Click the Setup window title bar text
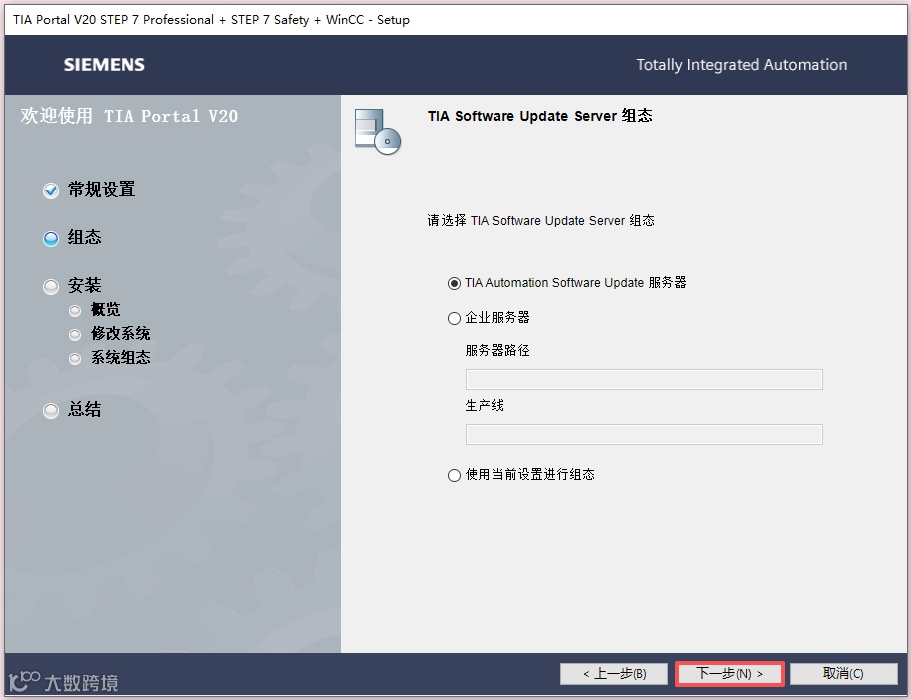 [211, 20]
